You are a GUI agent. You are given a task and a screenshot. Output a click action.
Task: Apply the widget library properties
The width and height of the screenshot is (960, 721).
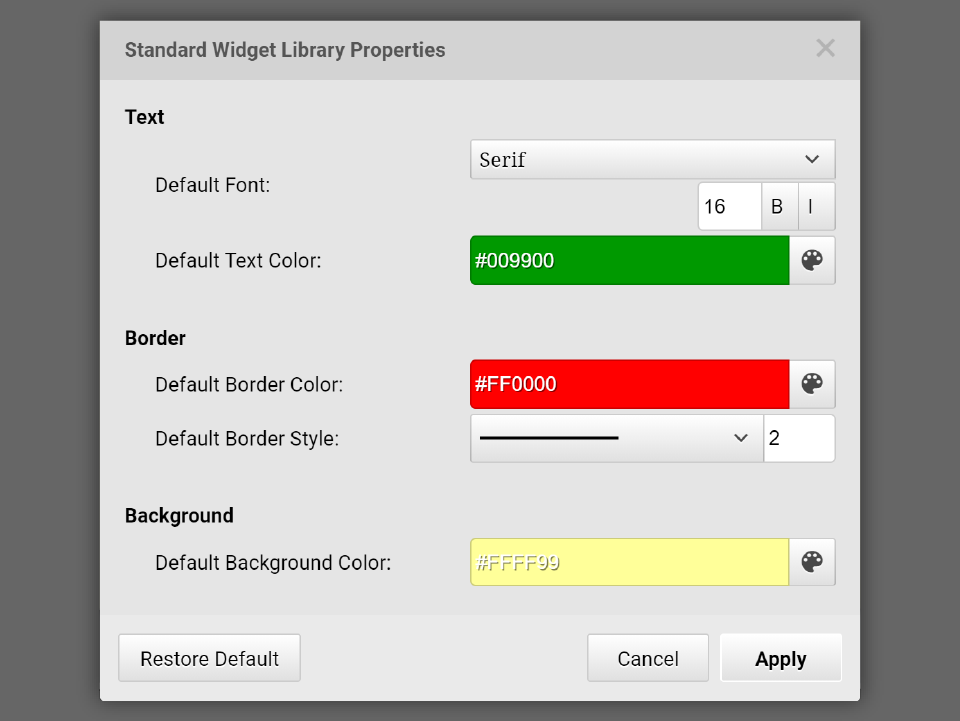(x=780, y=658)
